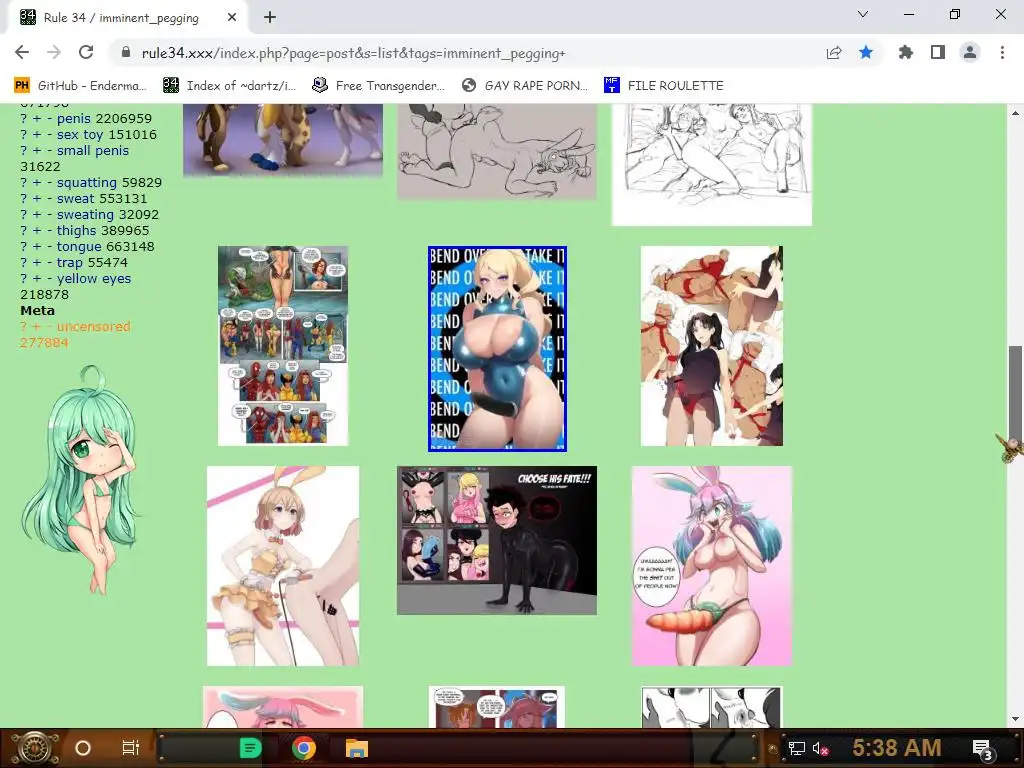Exclude sweat using its - link
Viewport: 1024px width, 768px height.
click(50, 199)
